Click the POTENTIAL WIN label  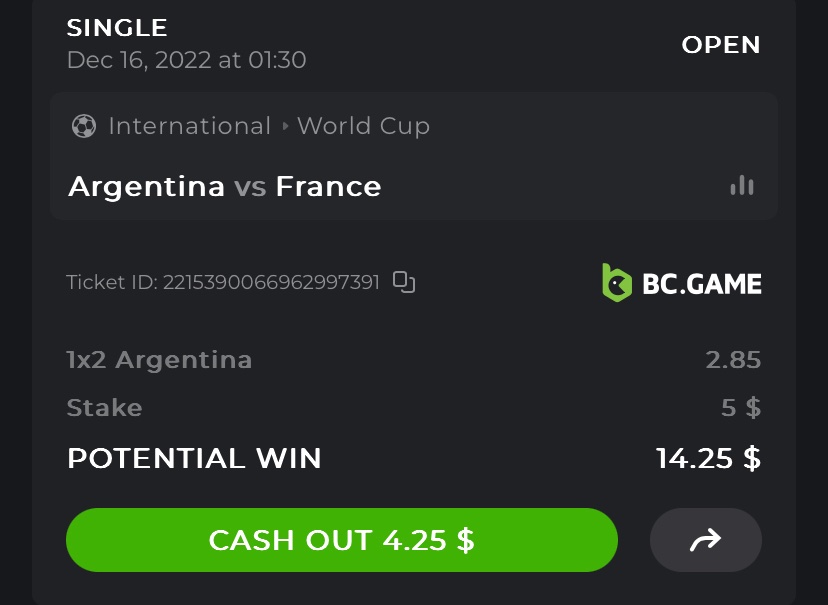click(x=194, y=459)
